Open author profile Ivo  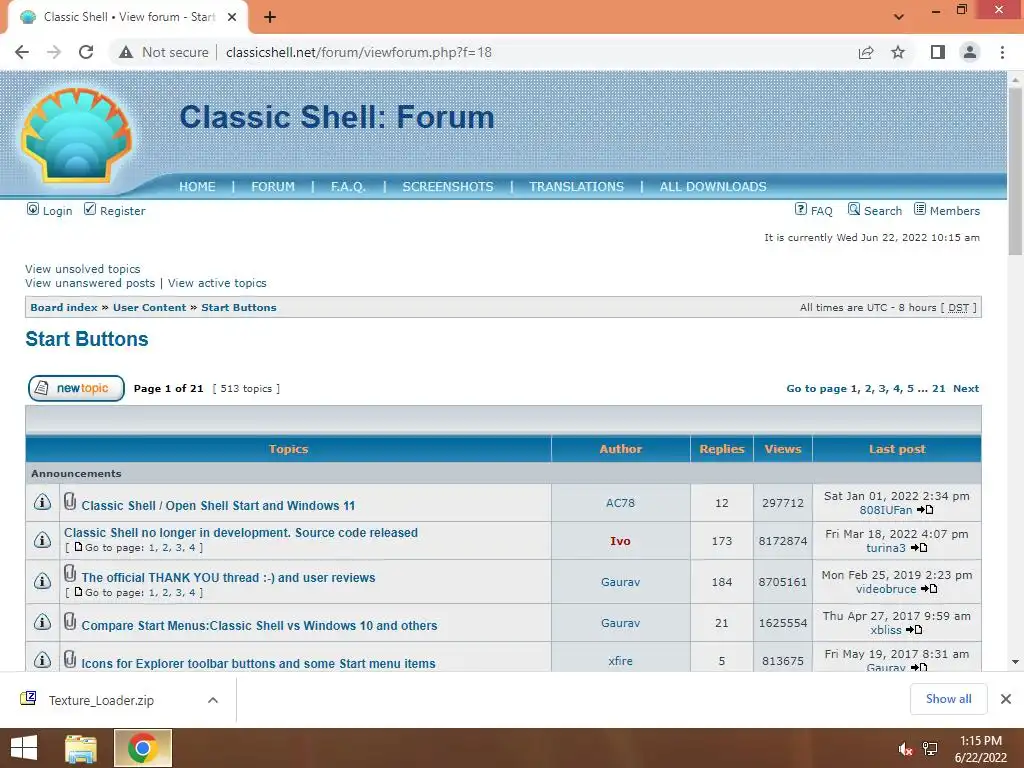(x=620, y=541)
